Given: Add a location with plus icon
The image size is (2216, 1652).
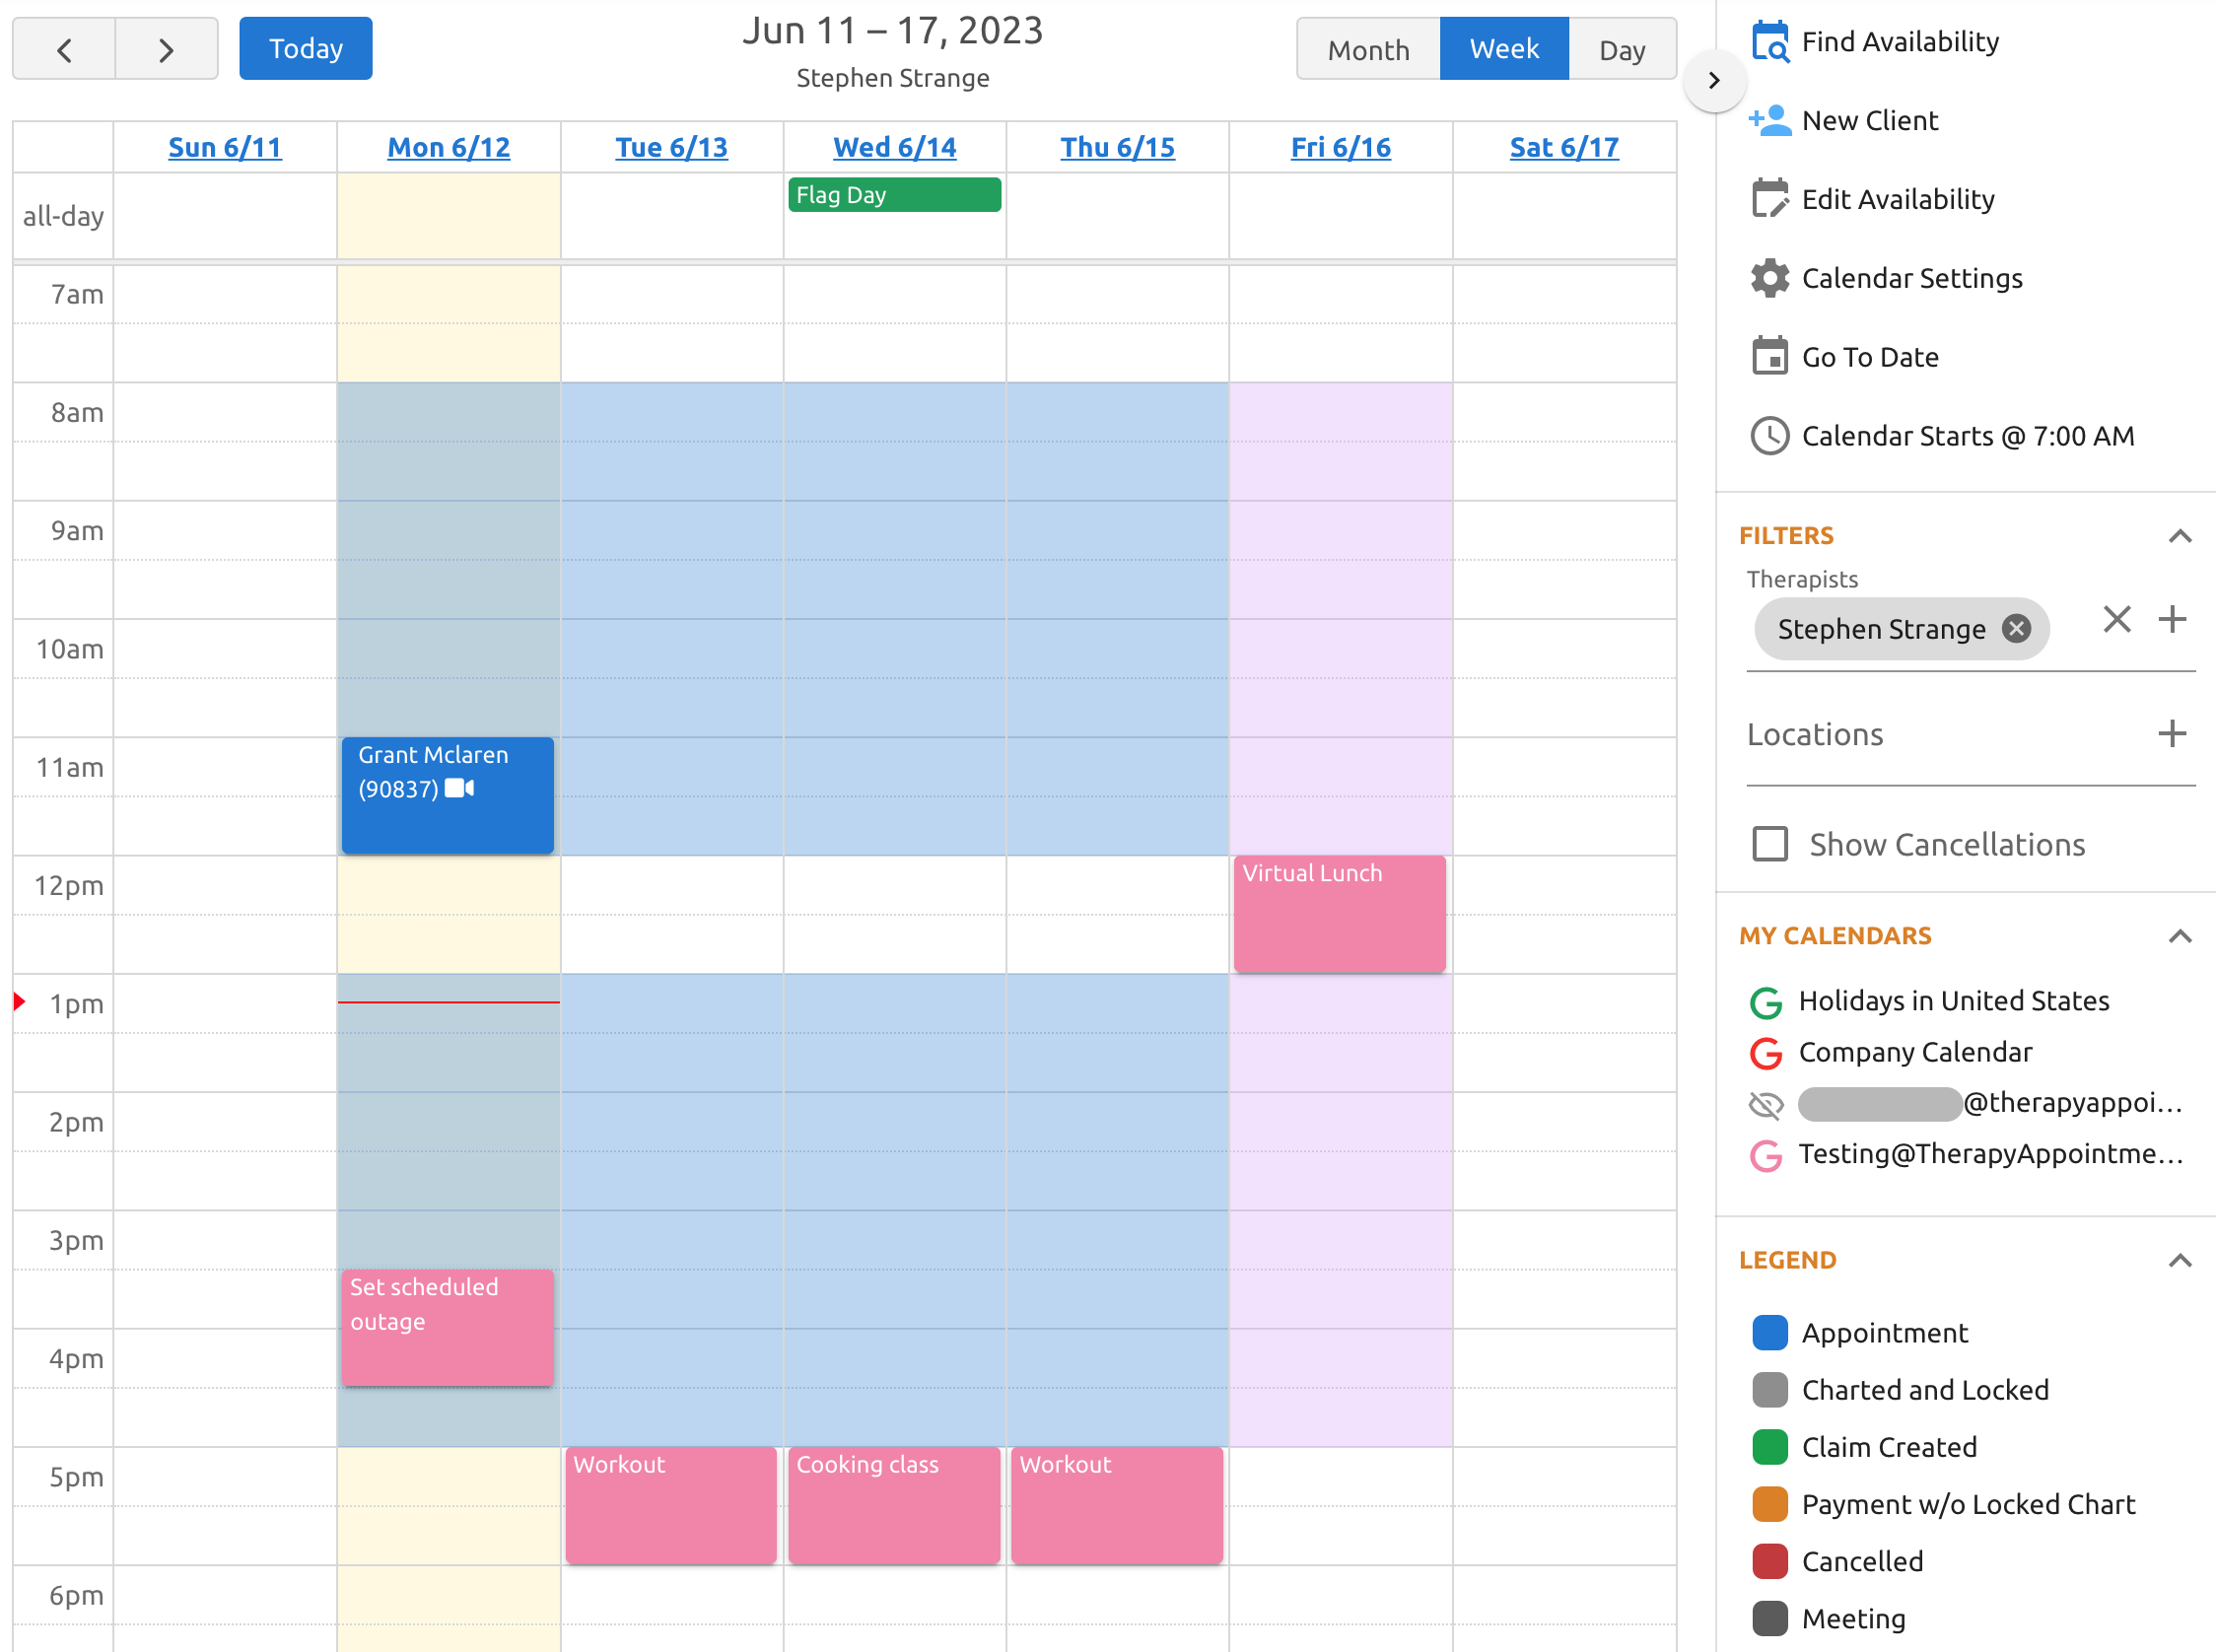Looking at the screenshot, I should click(x=2172, y=734).
